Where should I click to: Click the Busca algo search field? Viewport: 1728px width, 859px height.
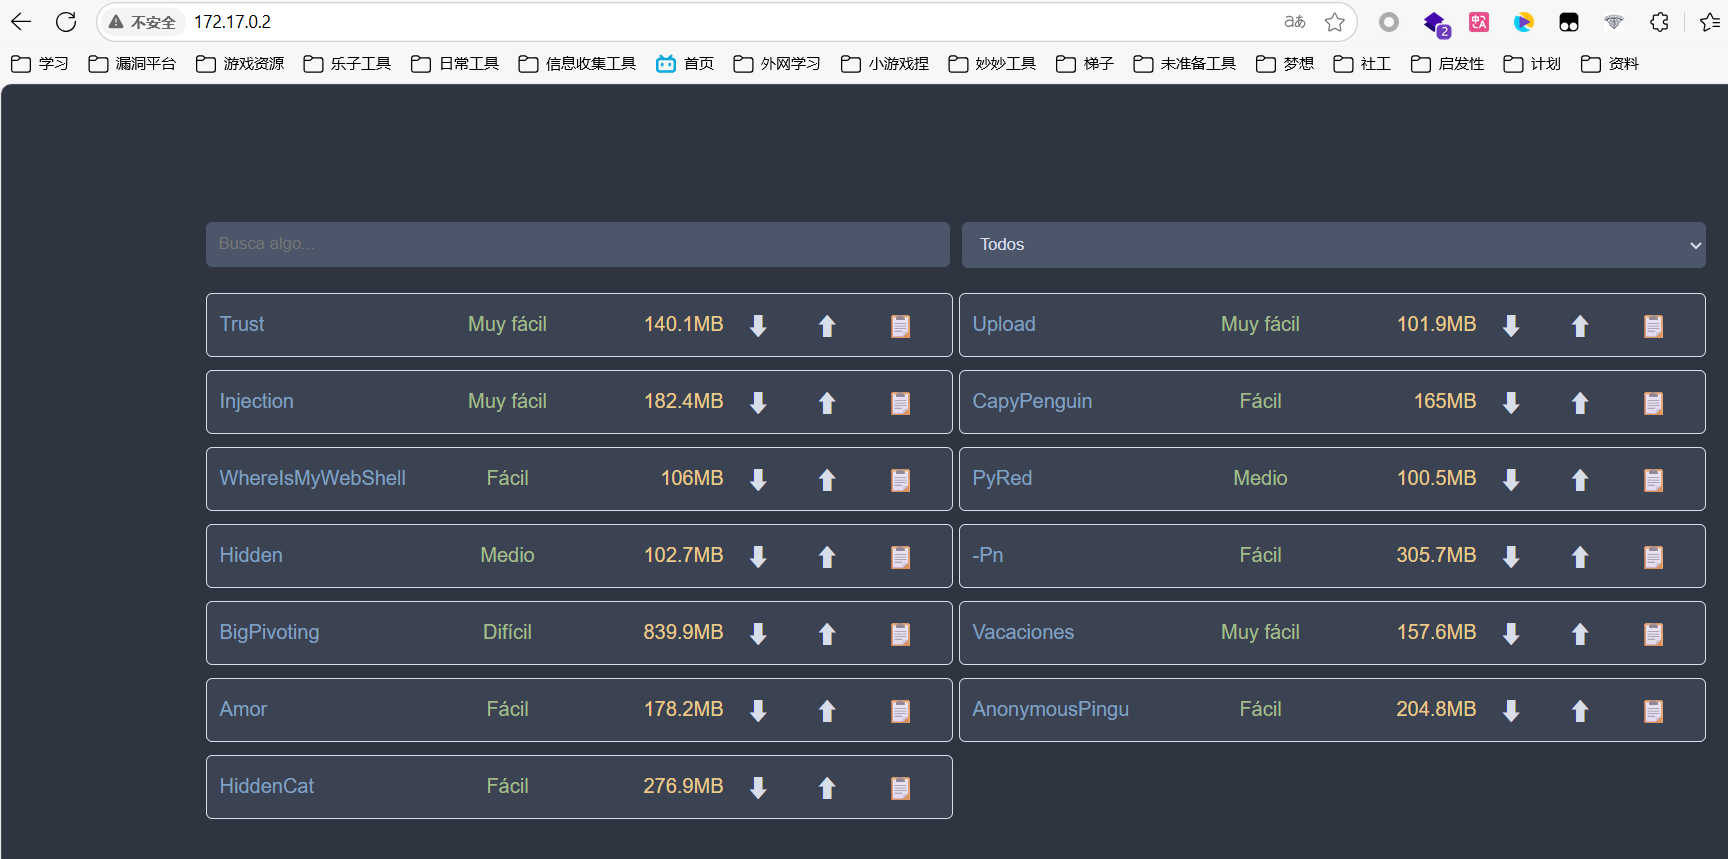(x=578, y=244)
